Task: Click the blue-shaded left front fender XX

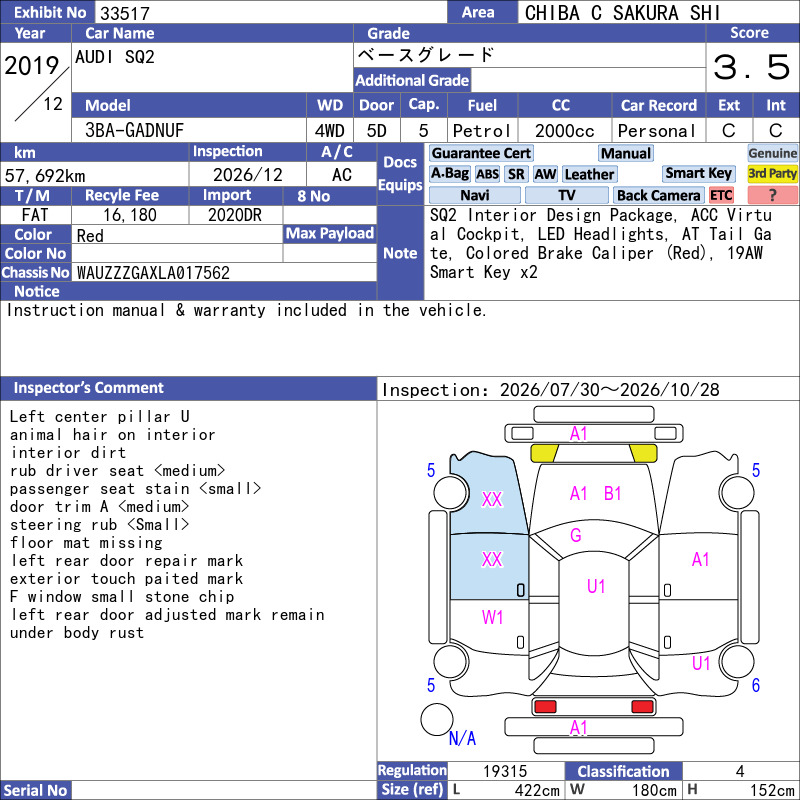Action: [x=492, y=499]
